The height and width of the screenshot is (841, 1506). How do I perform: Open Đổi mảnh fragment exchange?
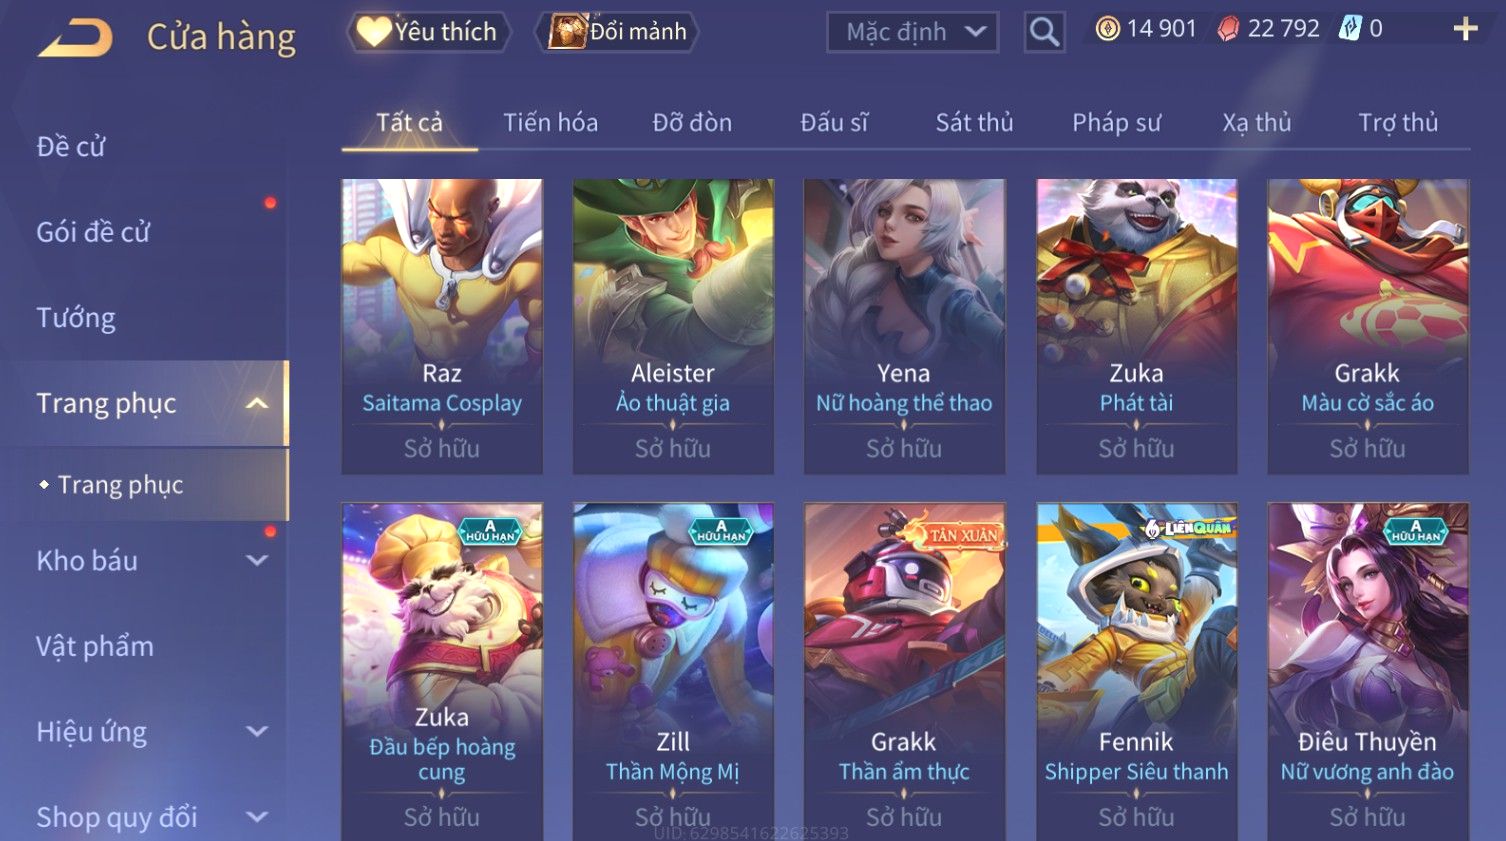[x=617, y=32]
